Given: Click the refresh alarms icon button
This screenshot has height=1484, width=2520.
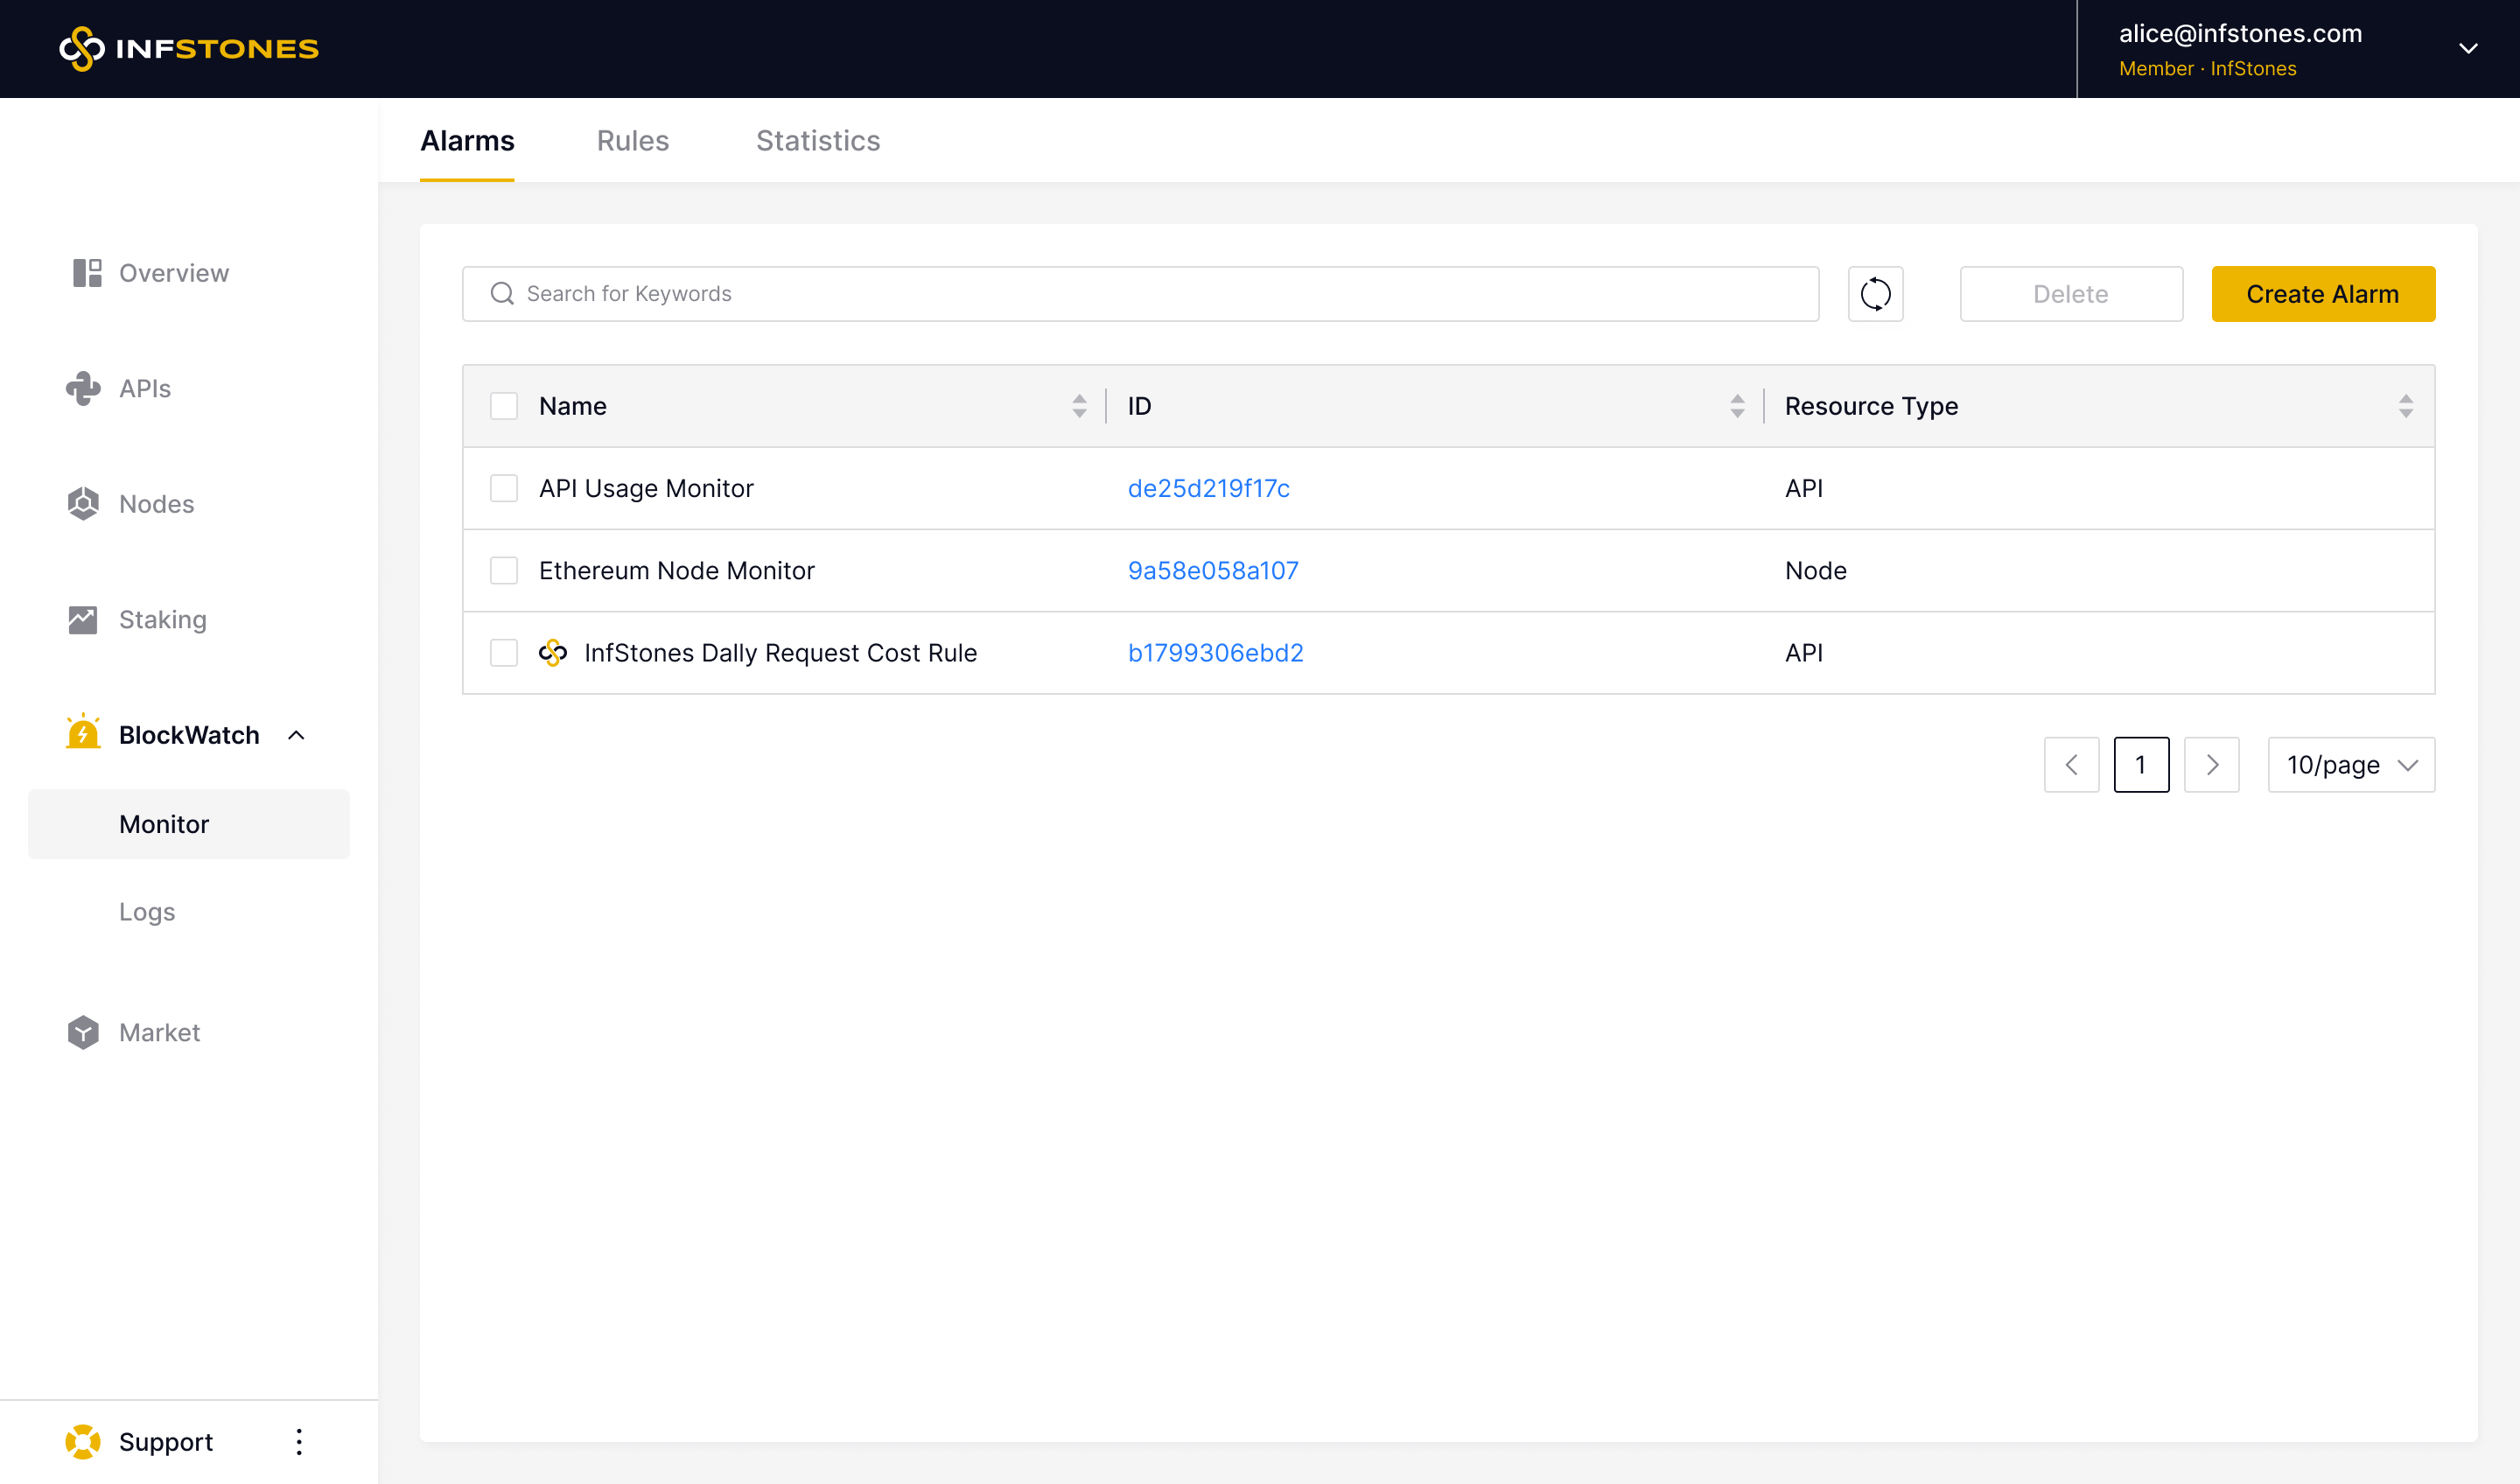Looking at the screenshot, I should tap(1875, 294).
